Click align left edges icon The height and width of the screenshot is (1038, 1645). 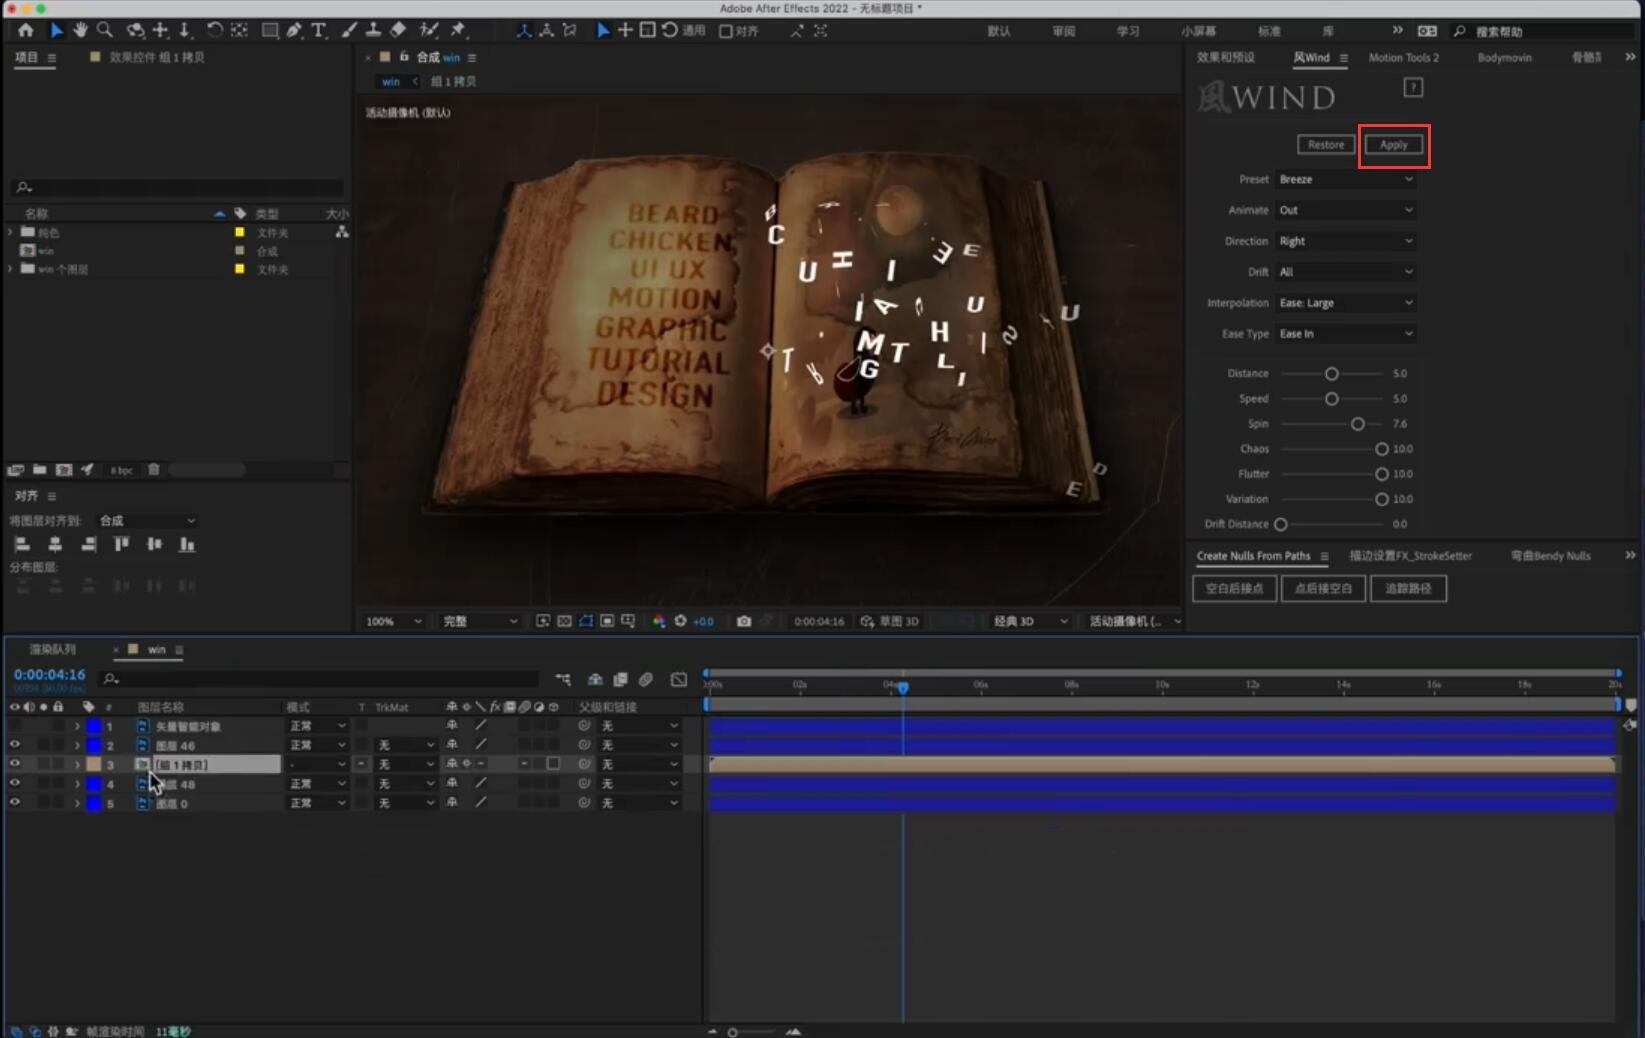pyautogui.click(x=22, y=544)
